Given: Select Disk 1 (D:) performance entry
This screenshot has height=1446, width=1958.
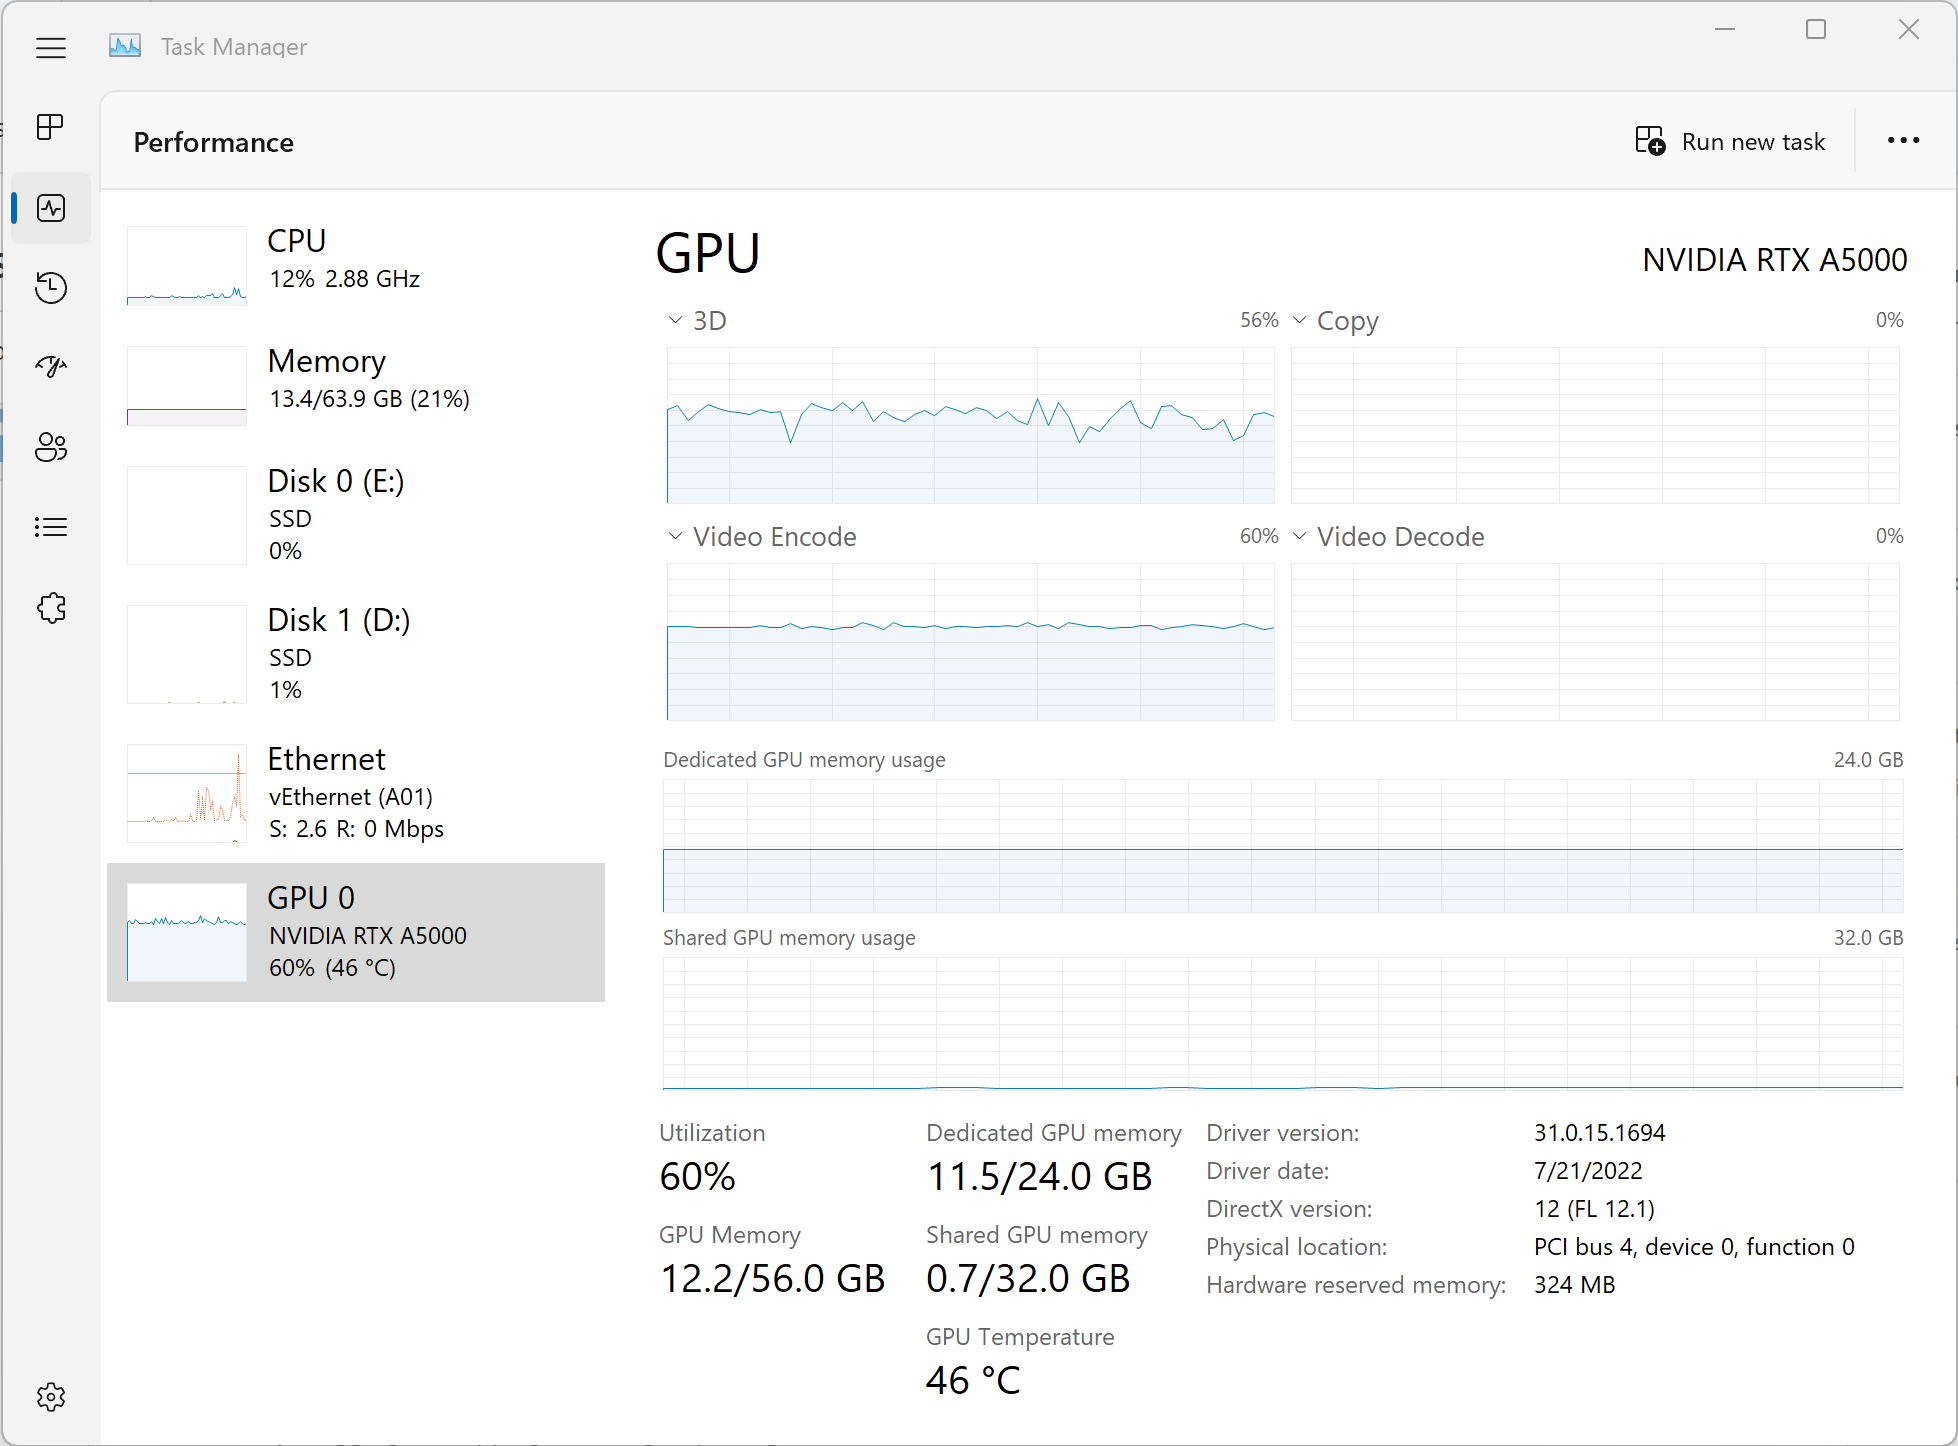Looking at the screenshot, I should 355,654.
